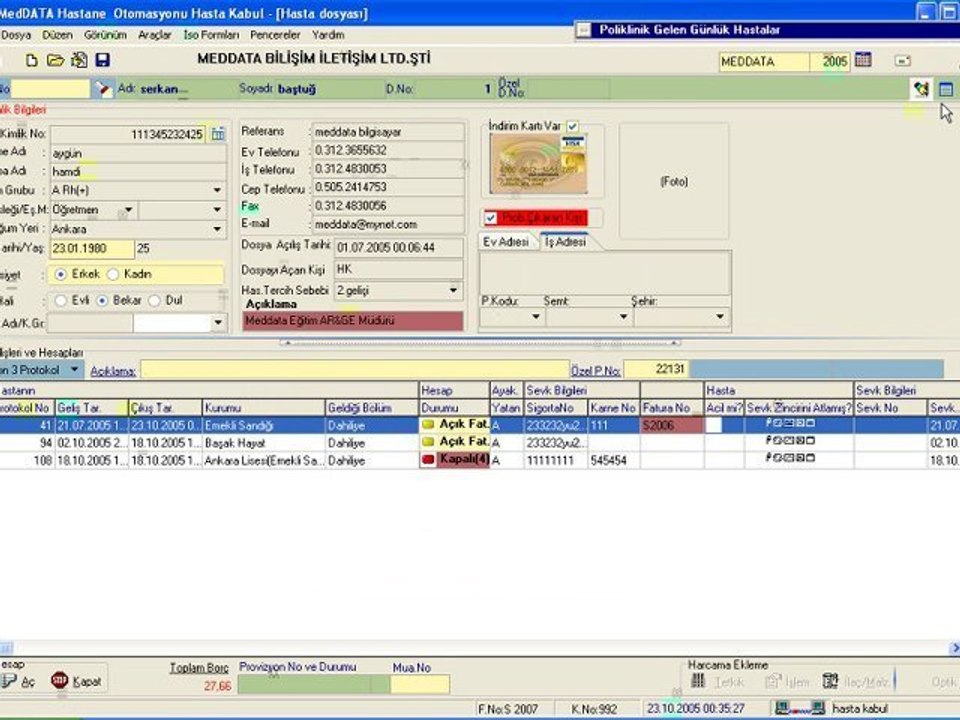960x720 pixels.
Task: Click the Aç icon in the Hesap section
Action: click(x=9, y=681)
